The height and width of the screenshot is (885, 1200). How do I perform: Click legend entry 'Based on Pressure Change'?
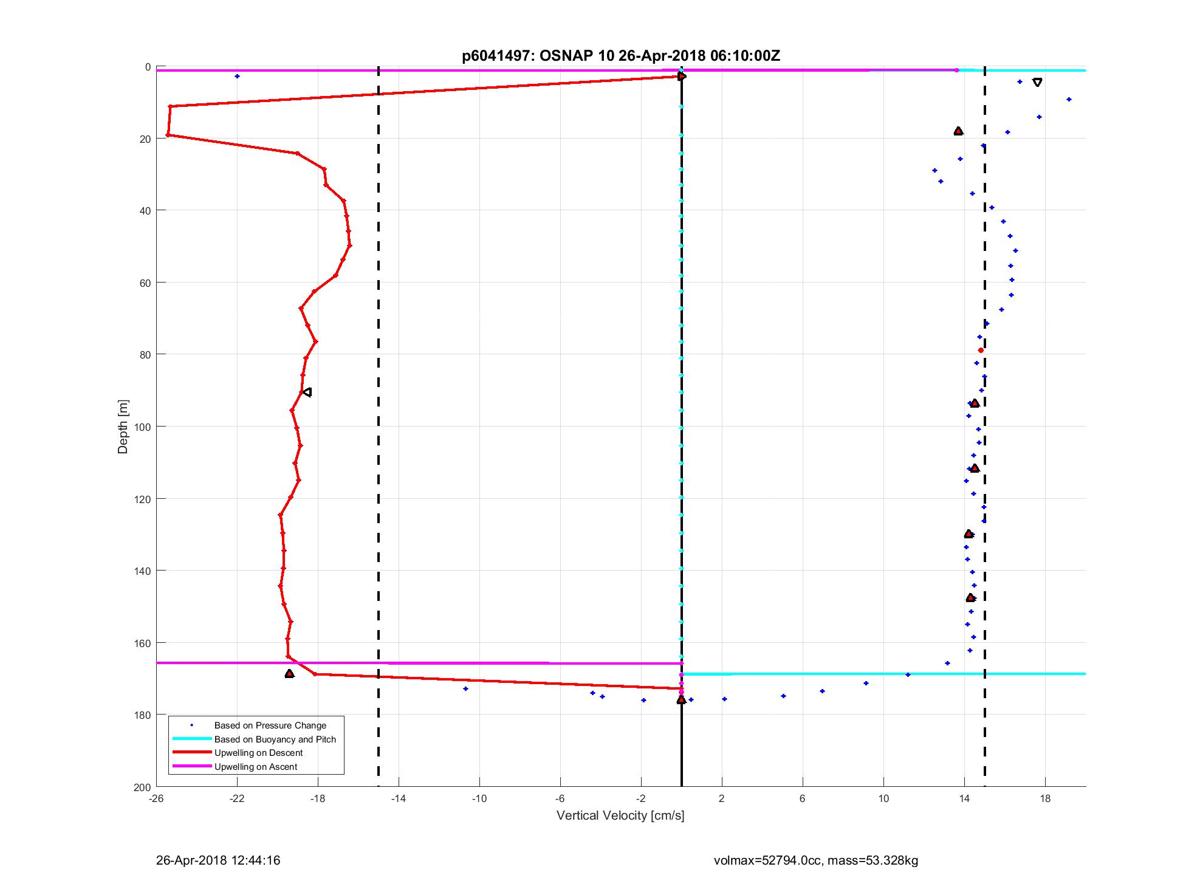click(x=271, y=725)
